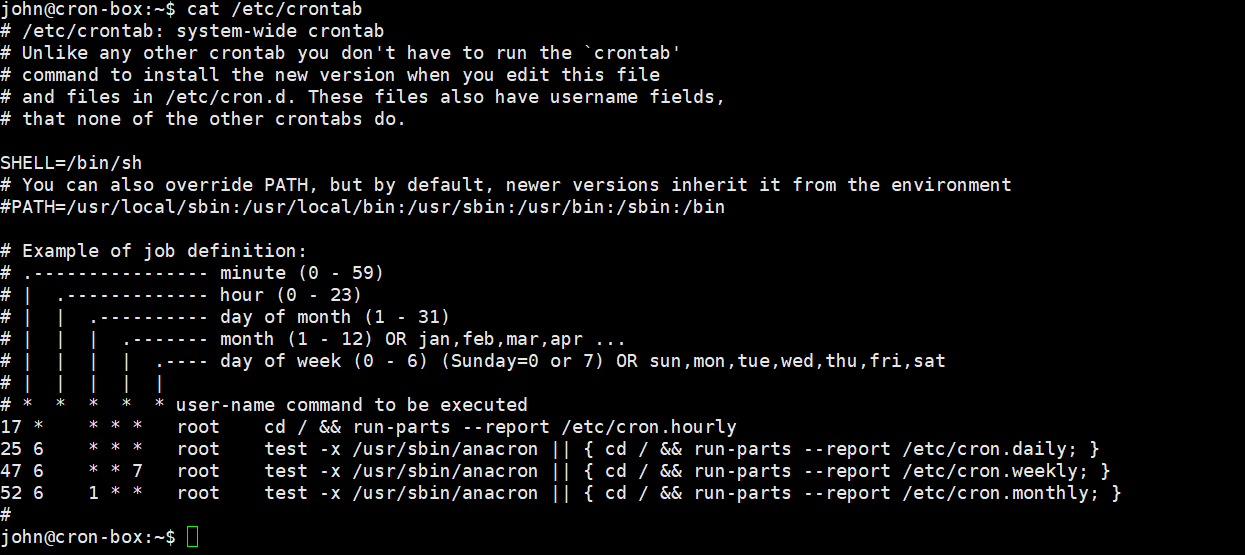Click 'Example of job definition:' comment

(x=165, y=251)
